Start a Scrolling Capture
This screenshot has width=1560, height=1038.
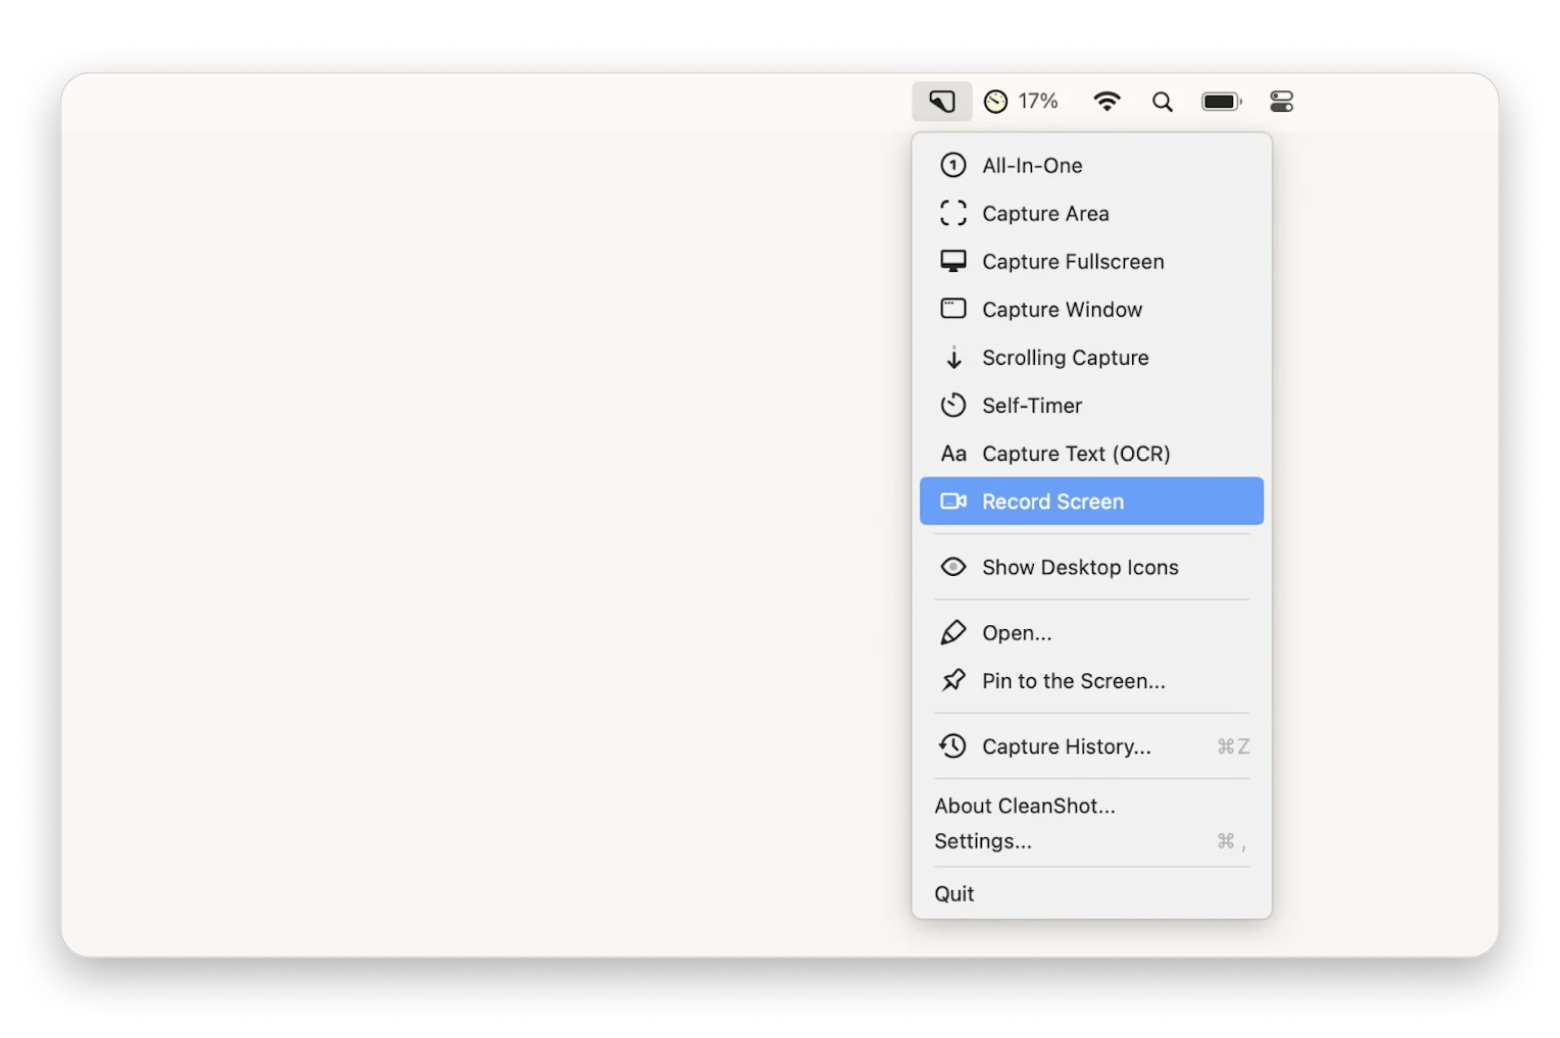coord(1091,357)
